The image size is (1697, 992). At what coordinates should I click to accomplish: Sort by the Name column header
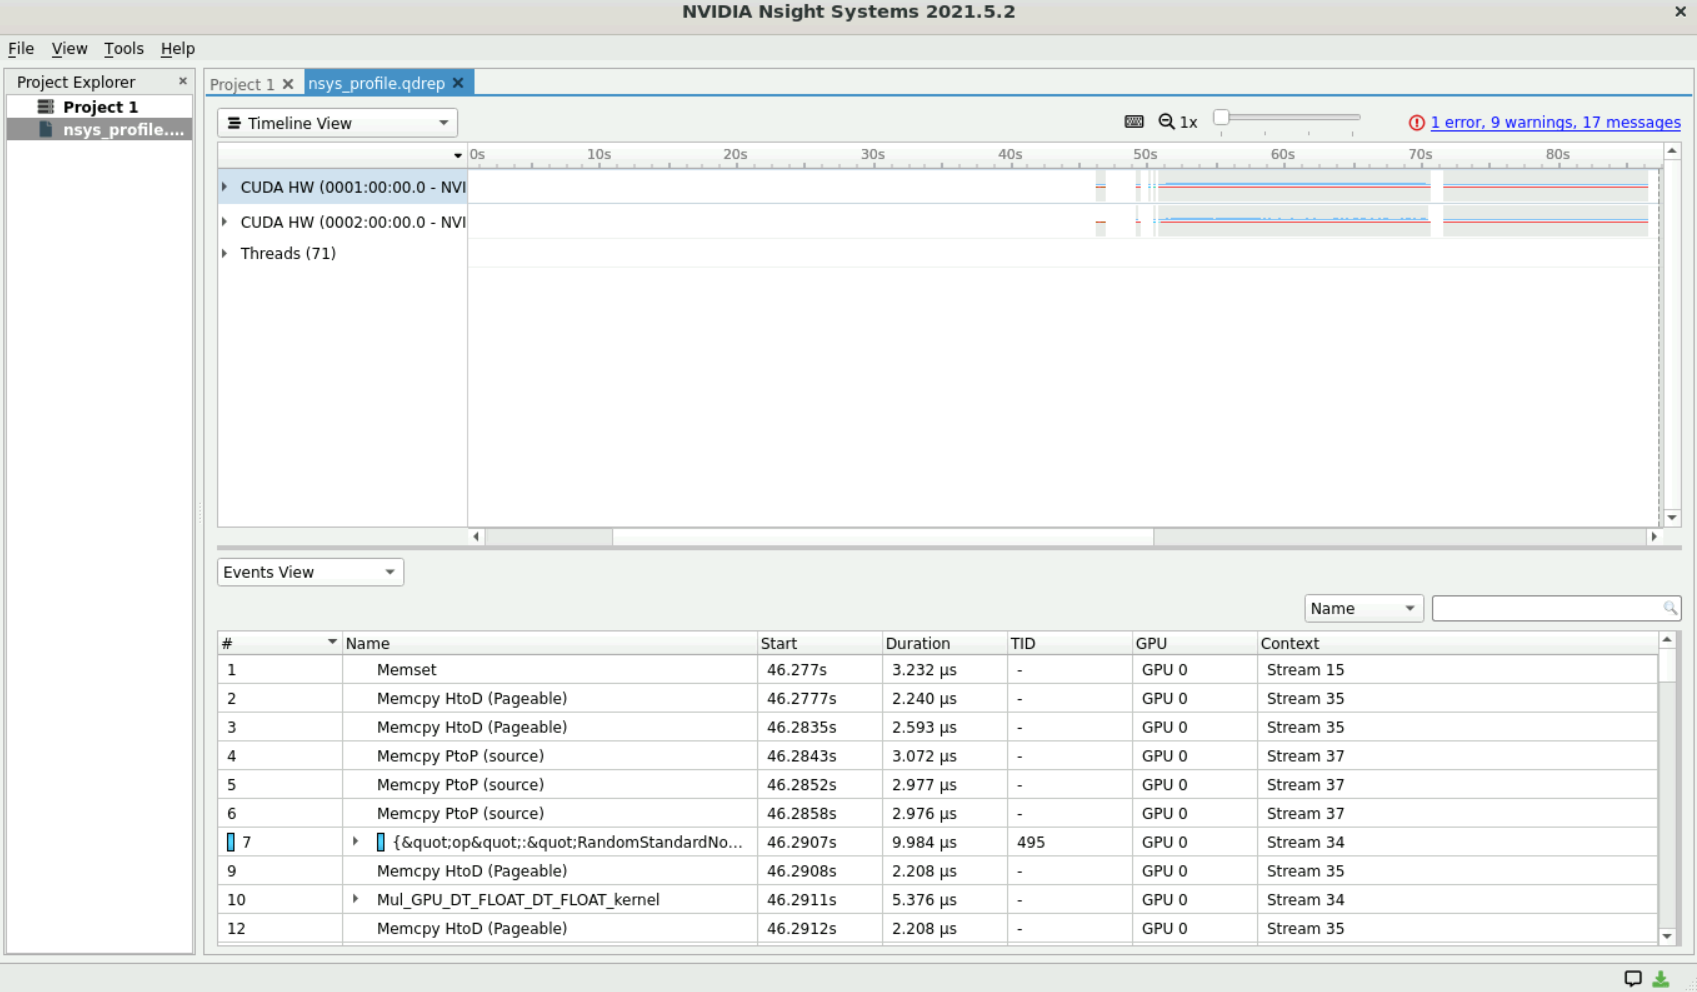(x=549, y=643)
